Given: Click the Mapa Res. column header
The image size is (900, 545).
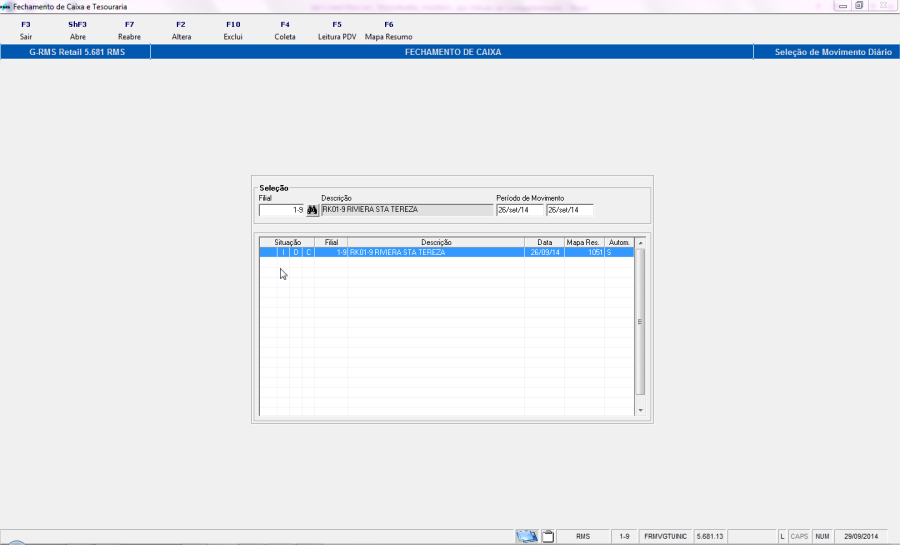Looking at the screenshot, I should coord(584,243).
